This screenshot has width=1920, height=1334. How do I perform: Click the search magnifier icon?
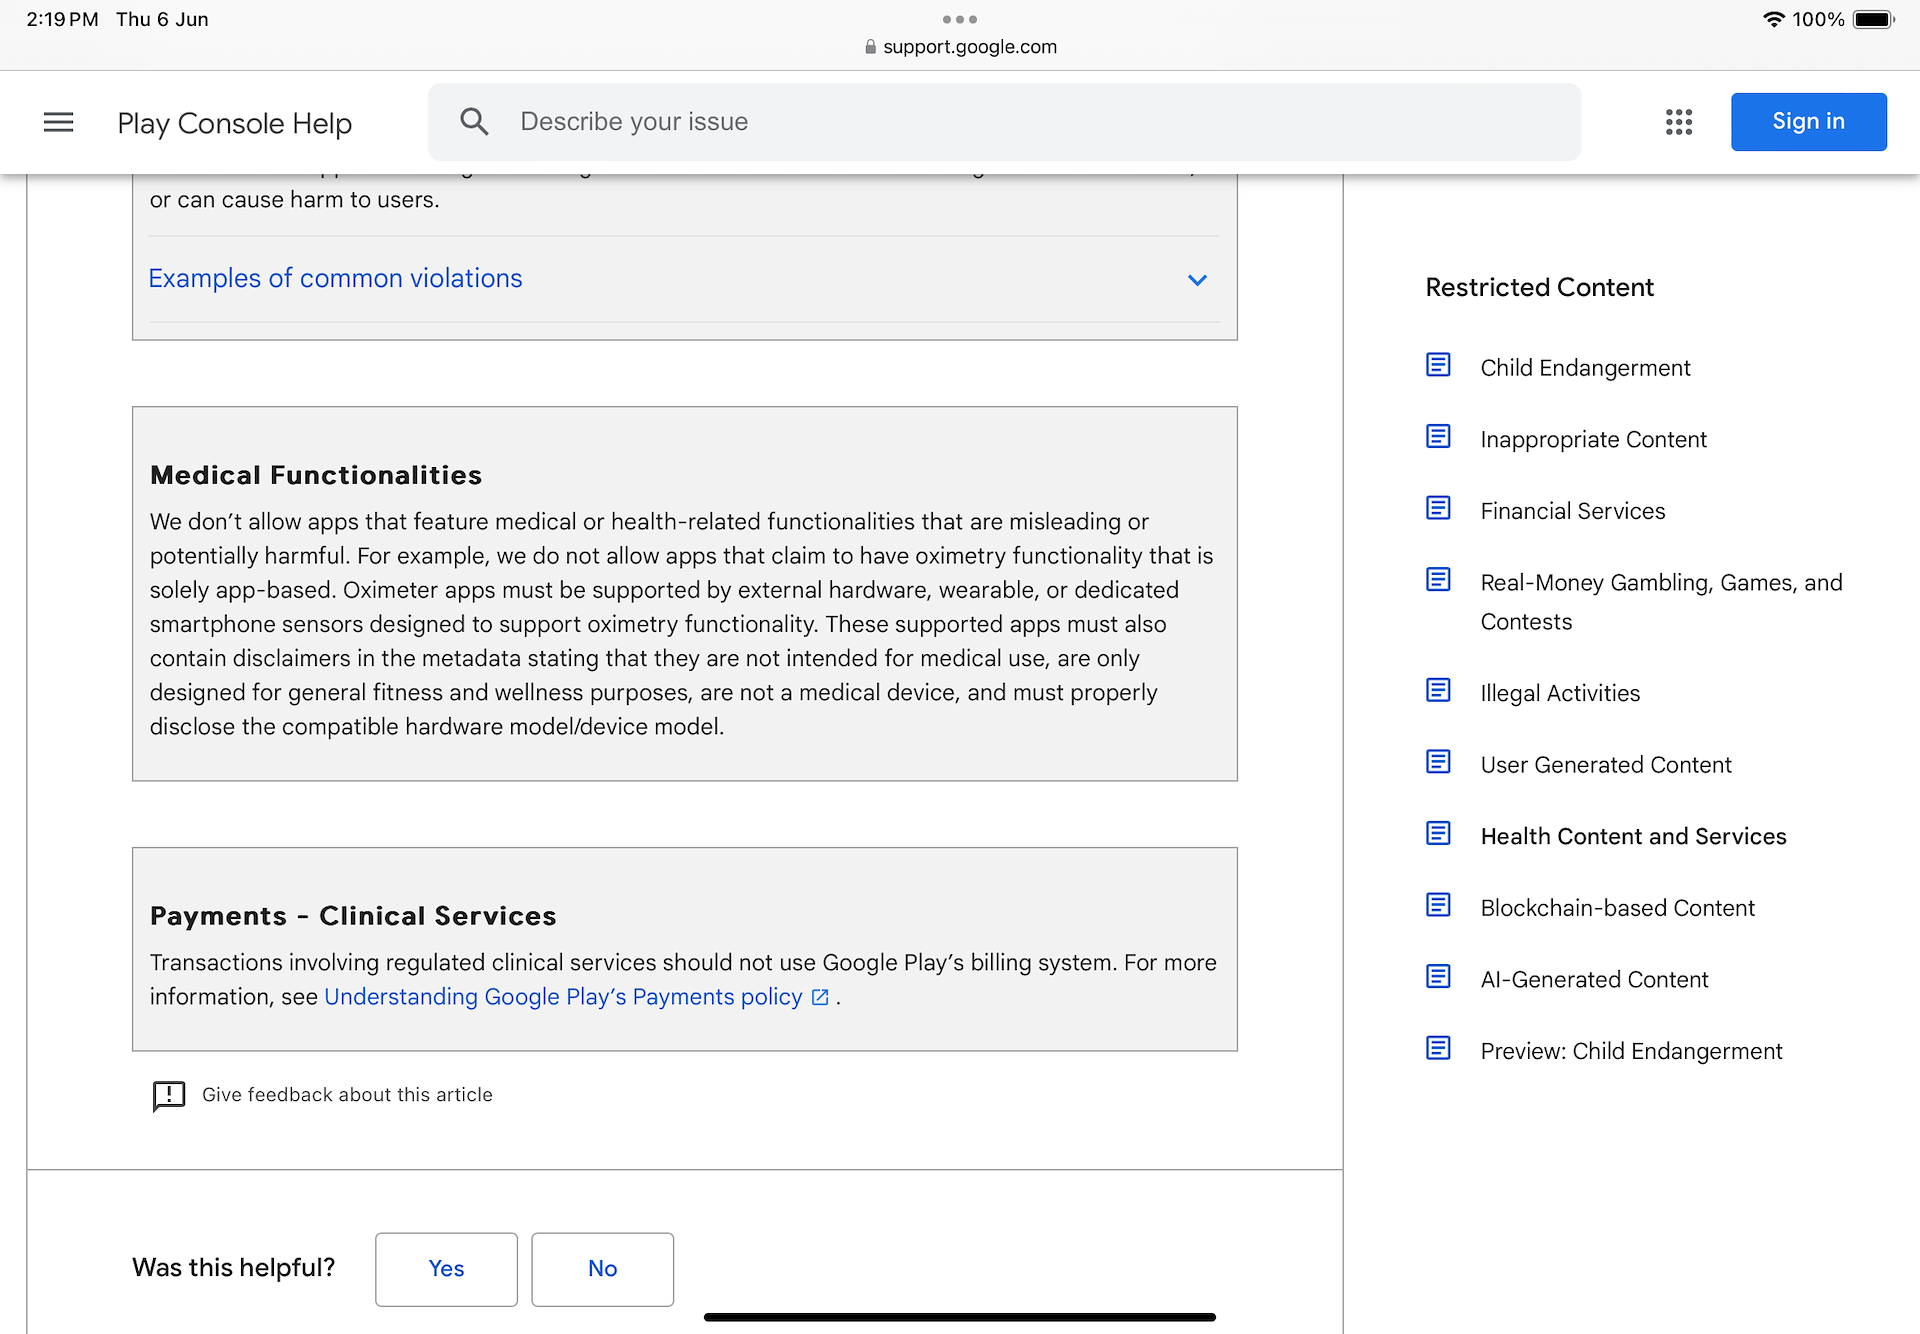[x=474, y=122]
